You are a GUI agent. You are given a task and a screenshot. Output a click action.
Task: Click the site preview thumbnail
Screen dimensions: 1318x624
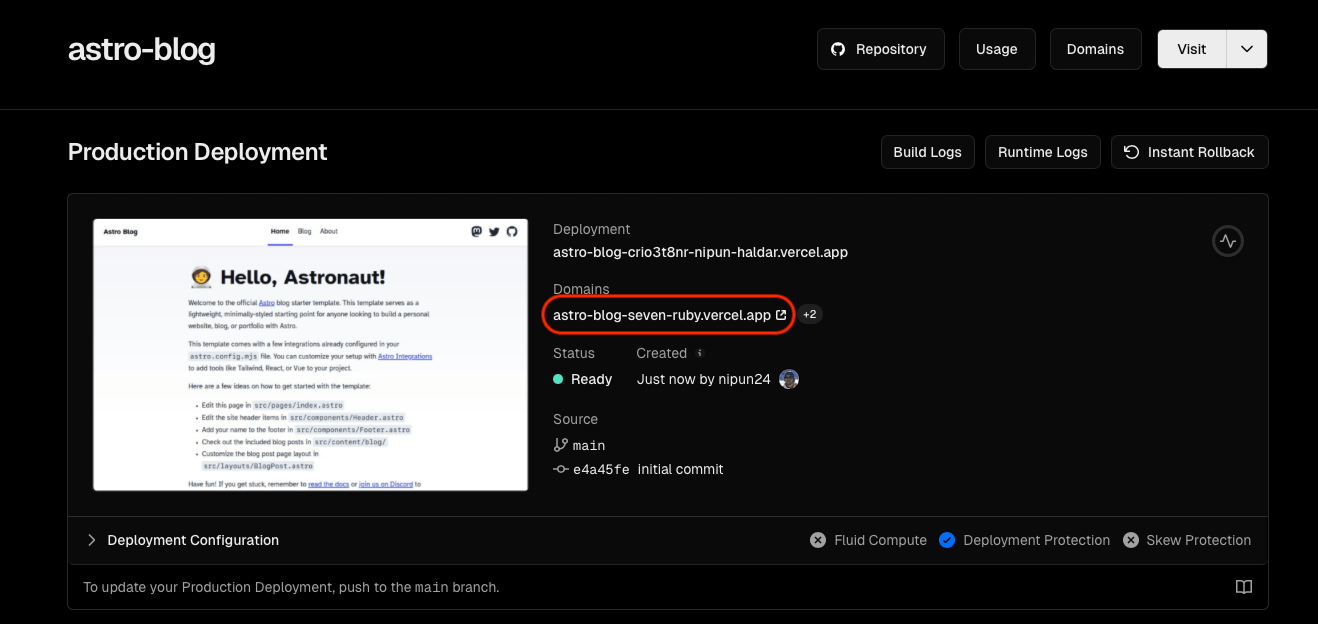pyautogui.click(x=310, y=355)
